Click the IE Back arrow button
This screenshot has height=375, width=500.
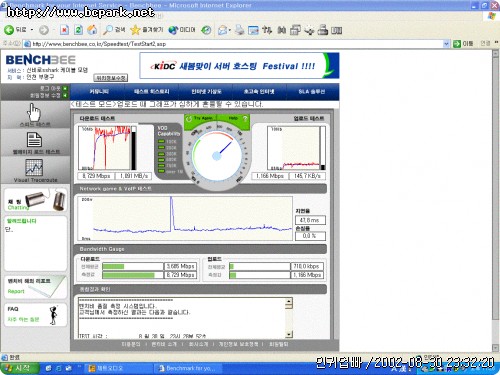click(9, 30)
